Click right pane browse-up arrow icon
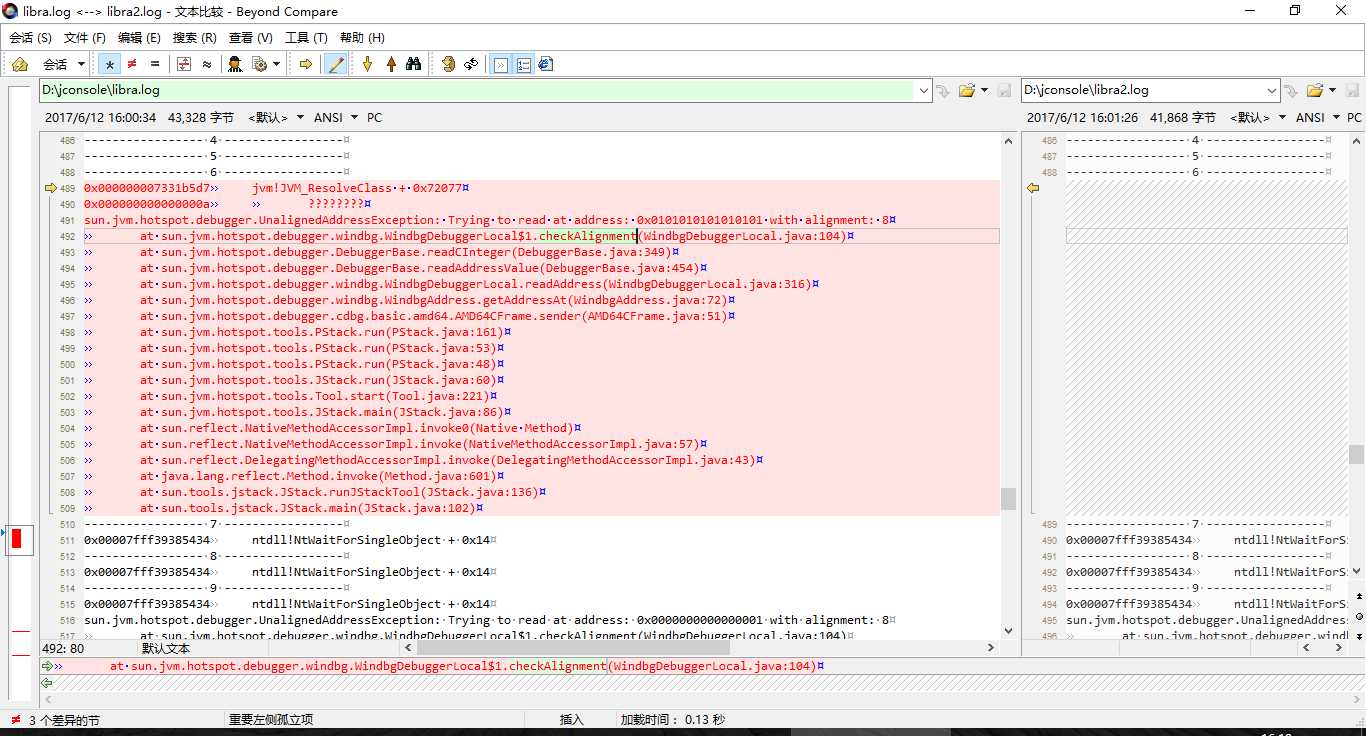 point(1292,90)
